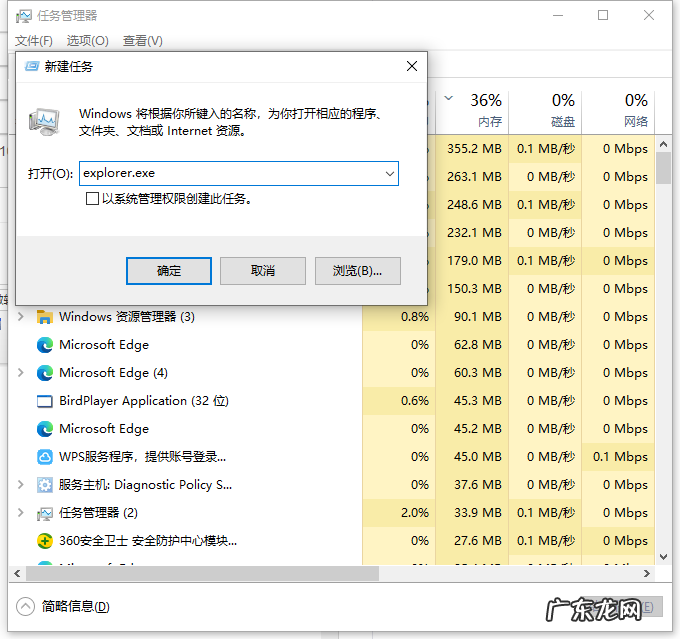The height and width of the screenshot is (639, 680).
Task: Click the 355.2 MB memory cell
Action: (x=474, y=149)
